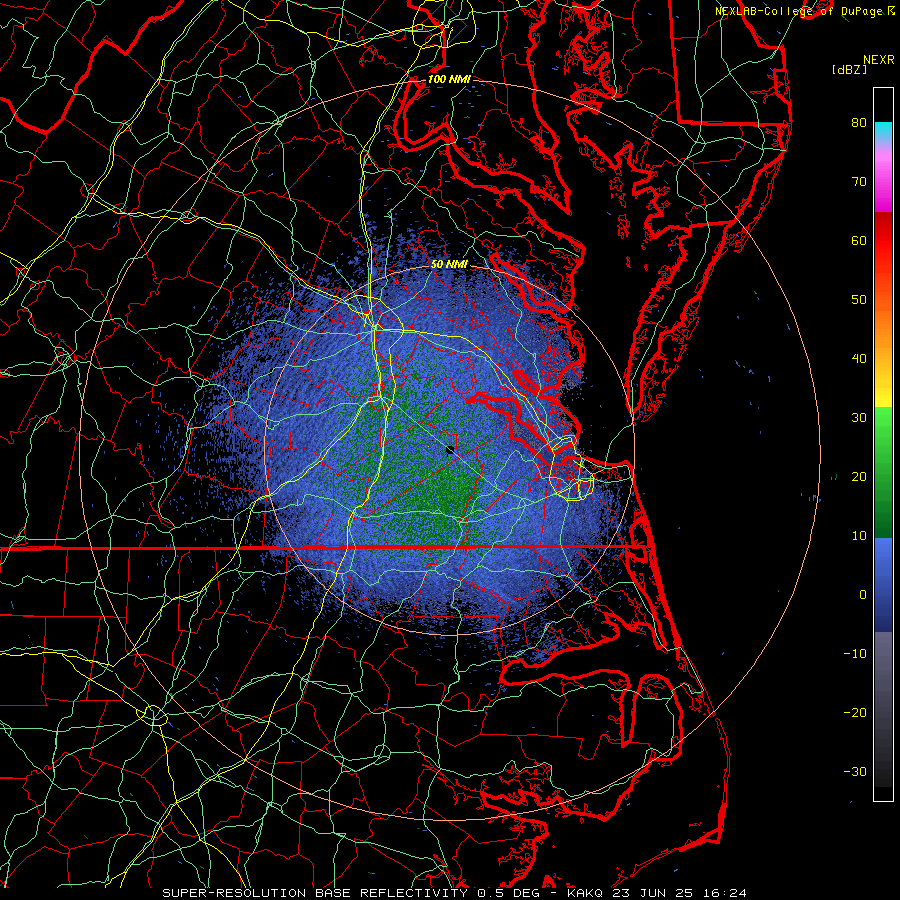Click the 10 value on the dBZ scale

[x=859, y=536]
